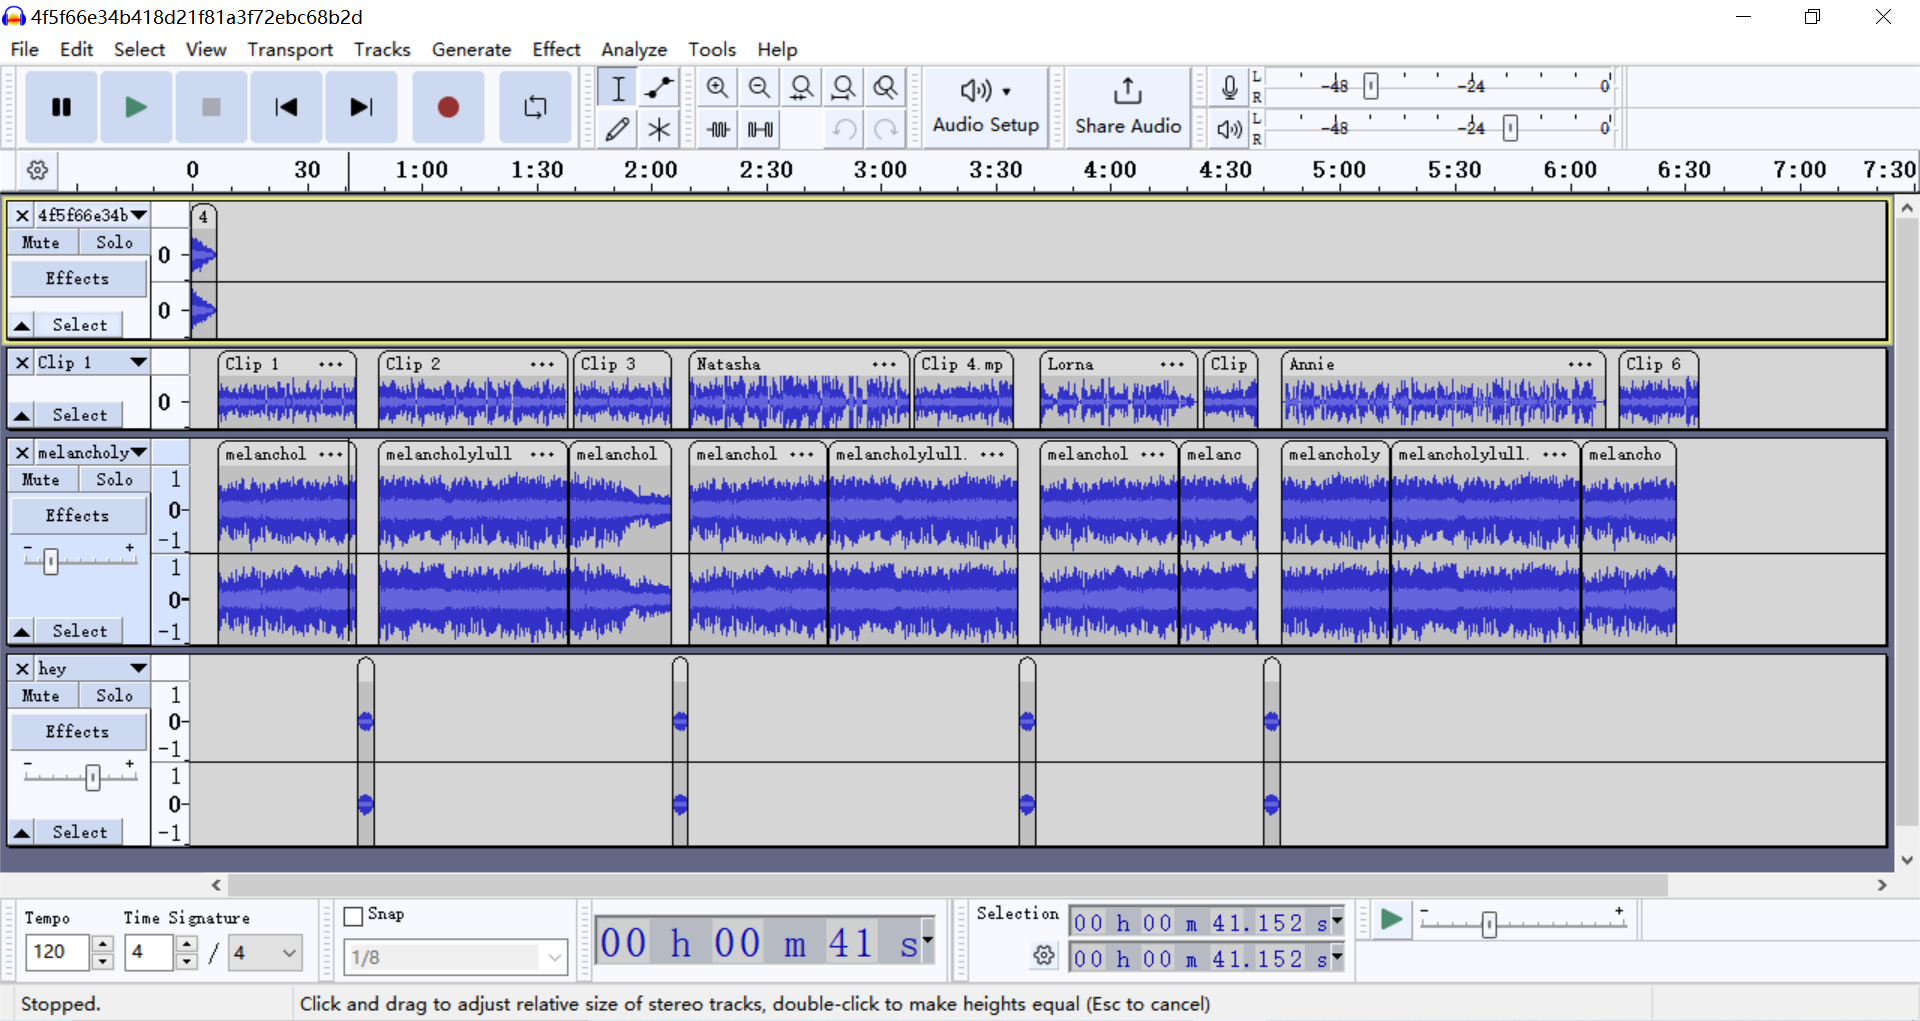Click the horizontal scrollbar
This screenshot has width=1920, height=1021.
point(948,885)
